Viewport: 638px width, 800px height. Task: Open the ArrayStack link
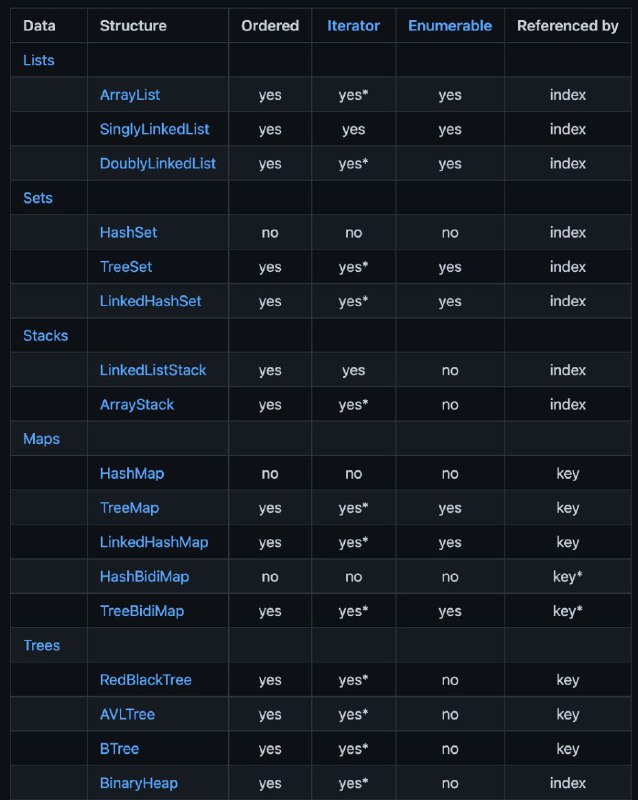(137, 405)
